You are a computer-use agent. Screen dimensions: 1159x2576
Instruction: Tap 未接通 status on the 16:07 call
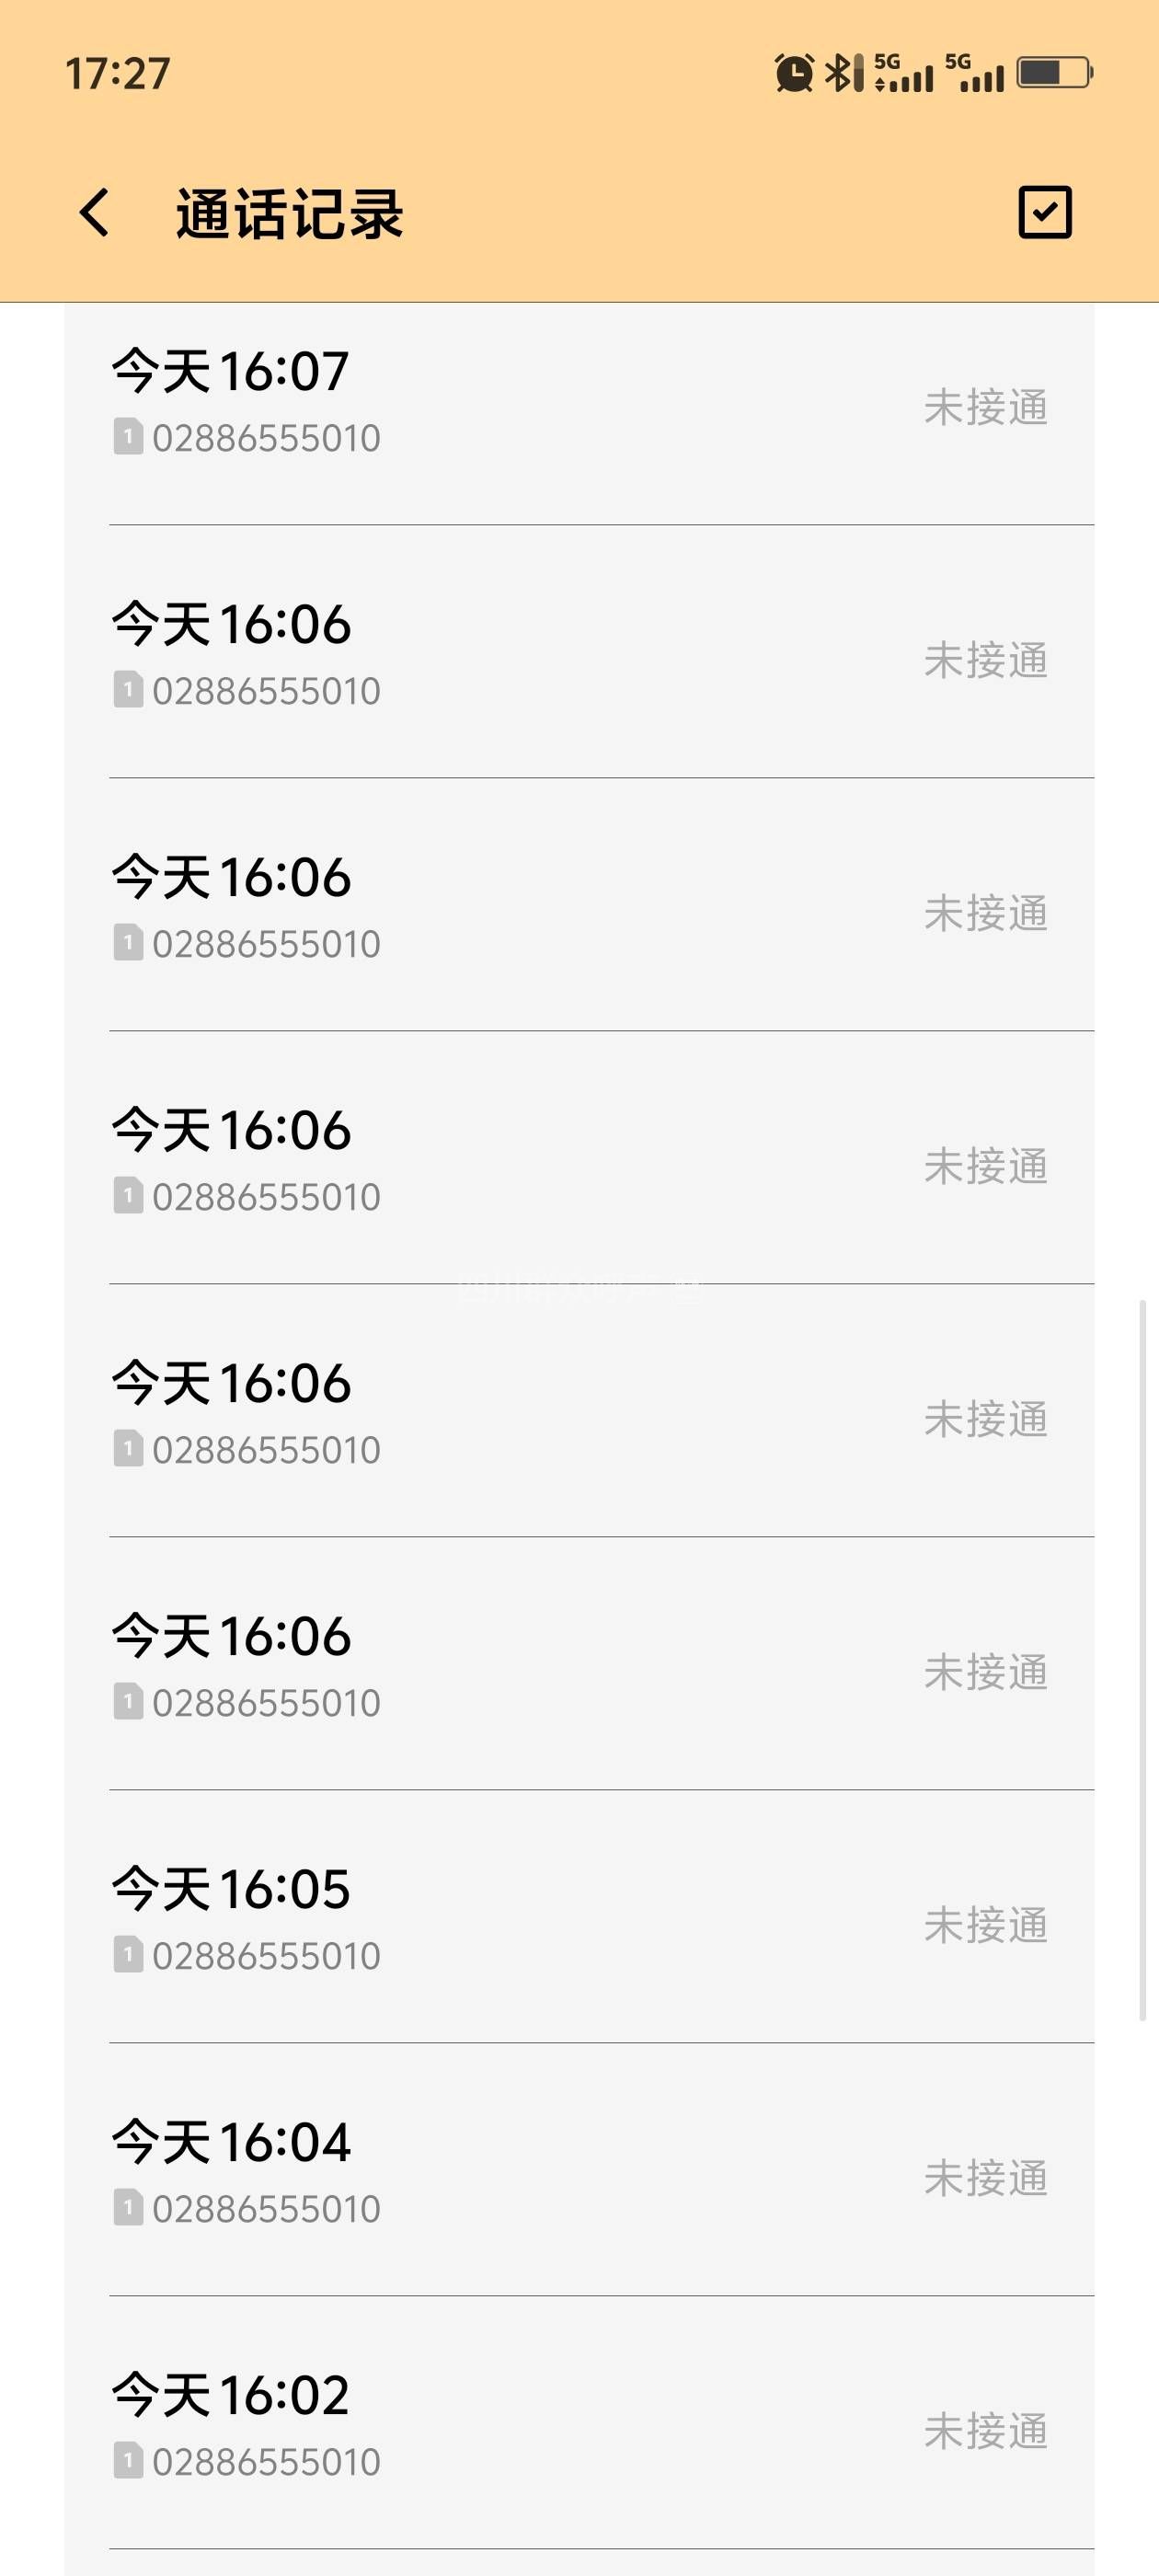(985, 408)
